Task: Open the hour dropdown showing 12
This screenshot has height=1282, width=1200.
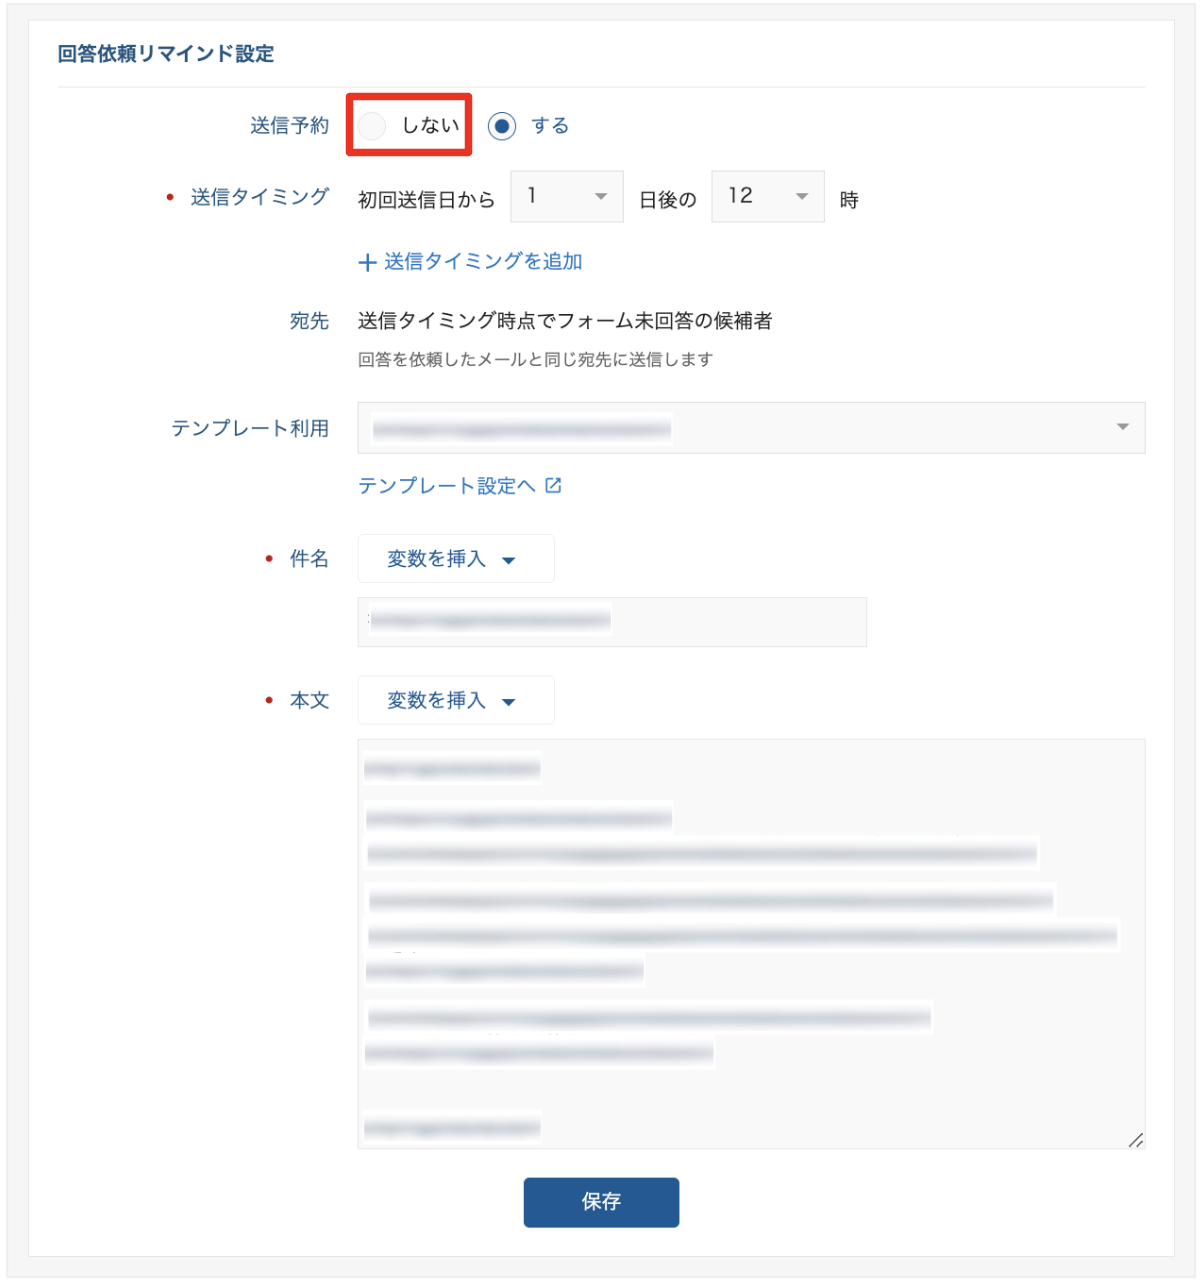Action: [x=767, y=197]
